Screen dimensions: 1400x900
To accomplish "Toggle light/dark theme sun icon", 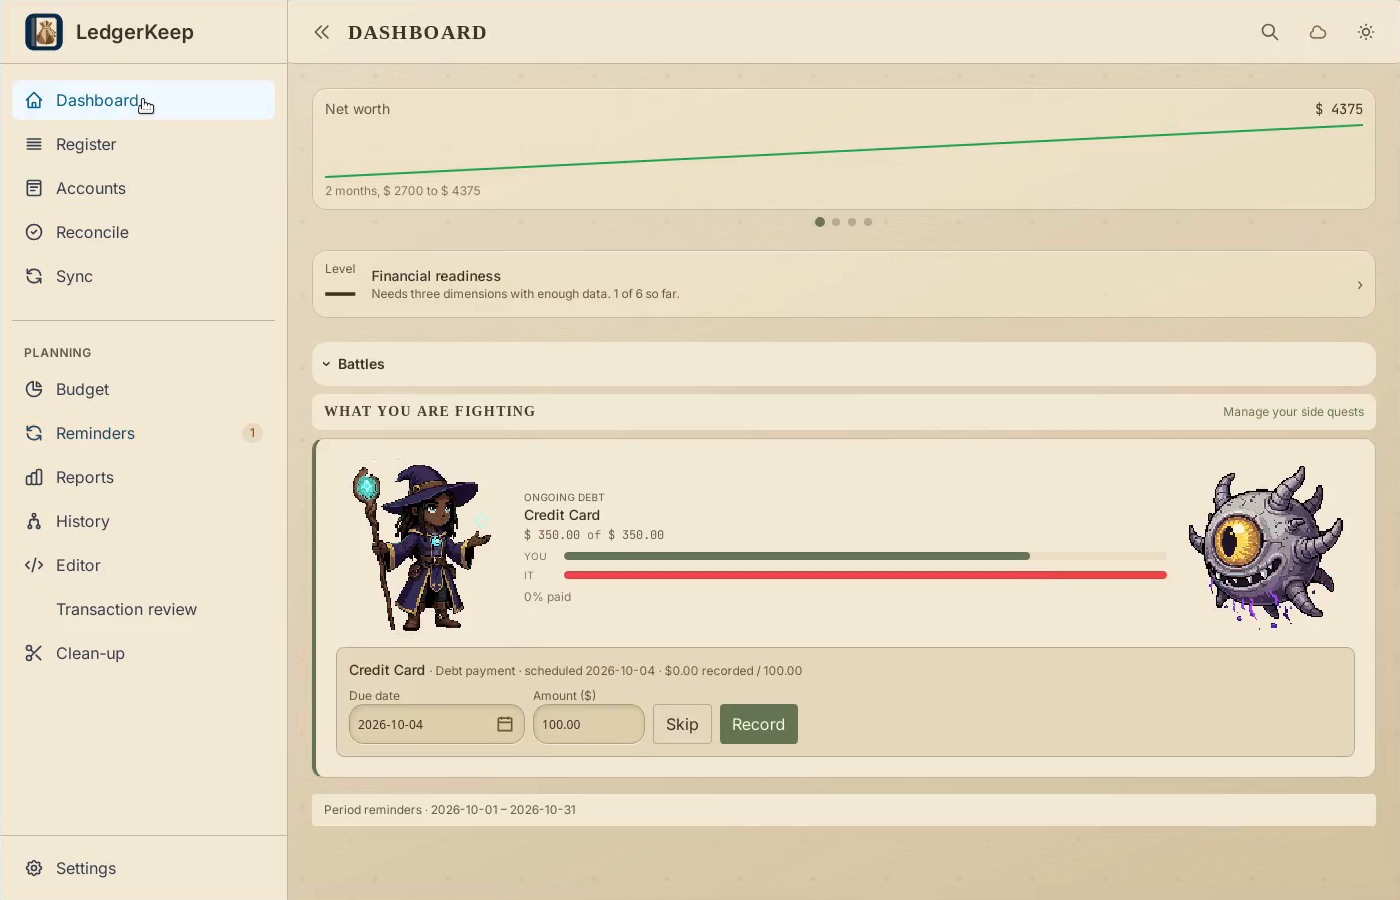I will (x=1366, y=32).
